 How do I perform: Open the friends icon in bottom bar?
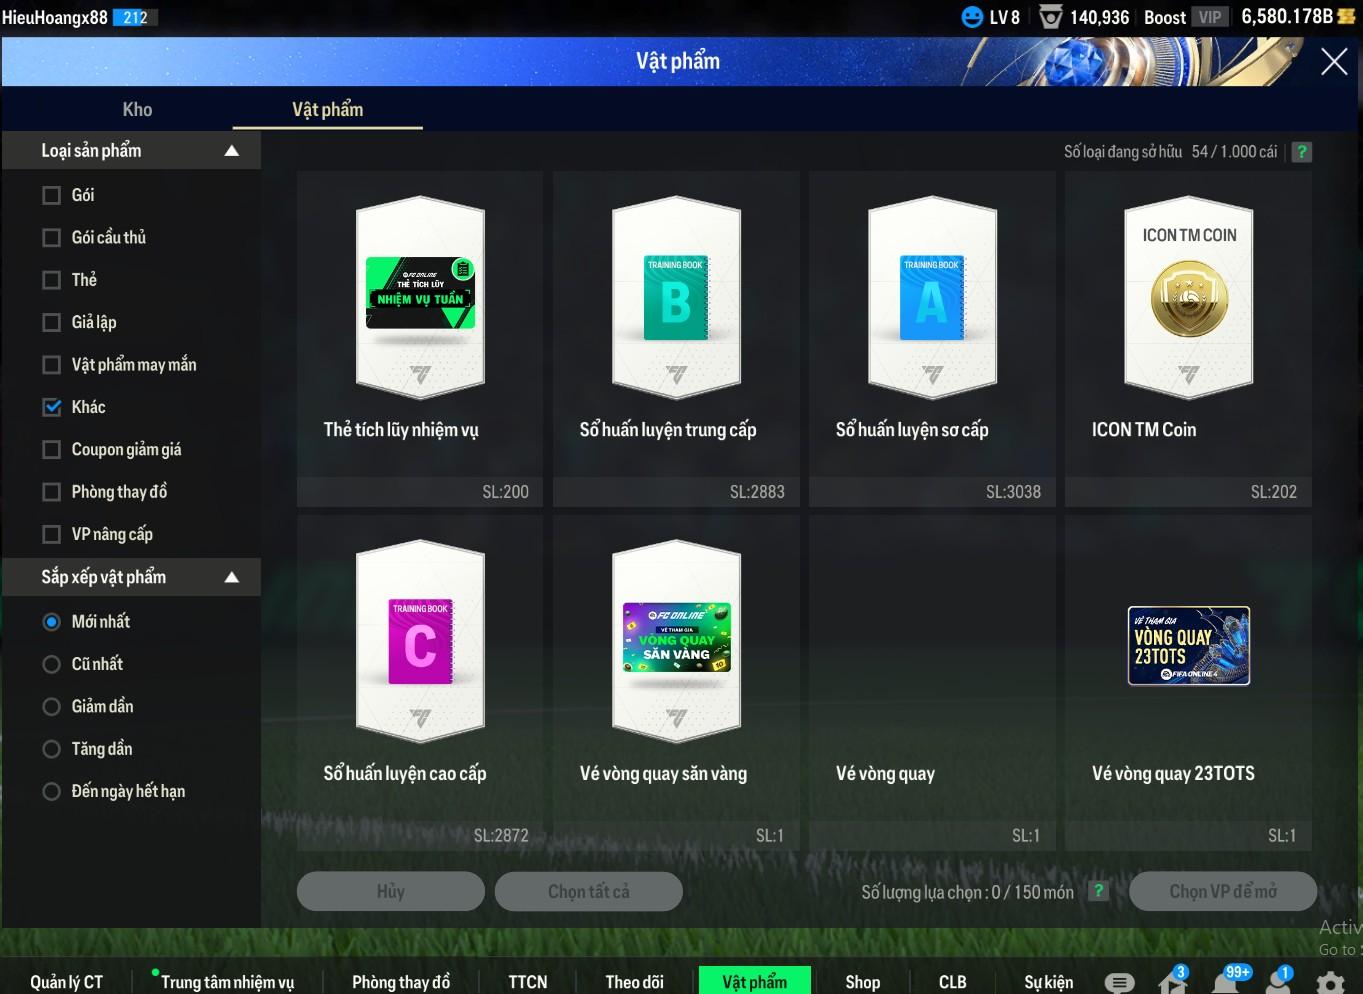click(x=1278, y=982)
